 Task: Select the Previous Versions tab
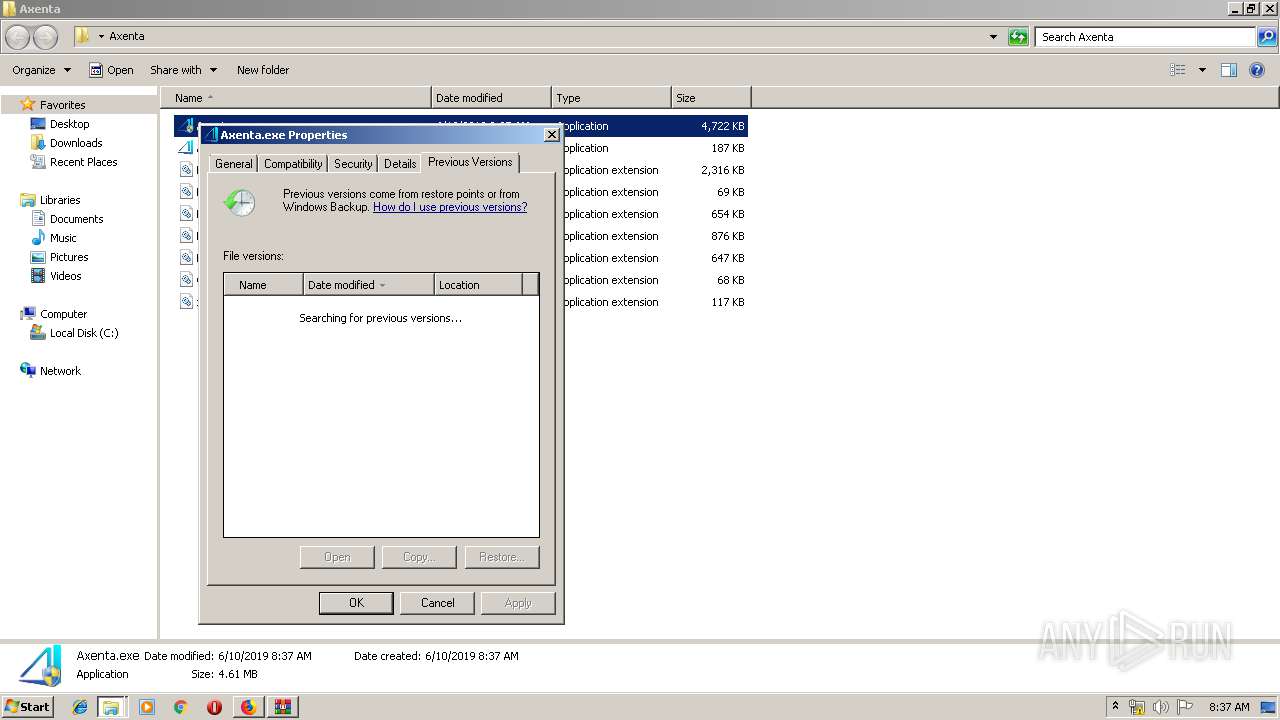[470, 162]
